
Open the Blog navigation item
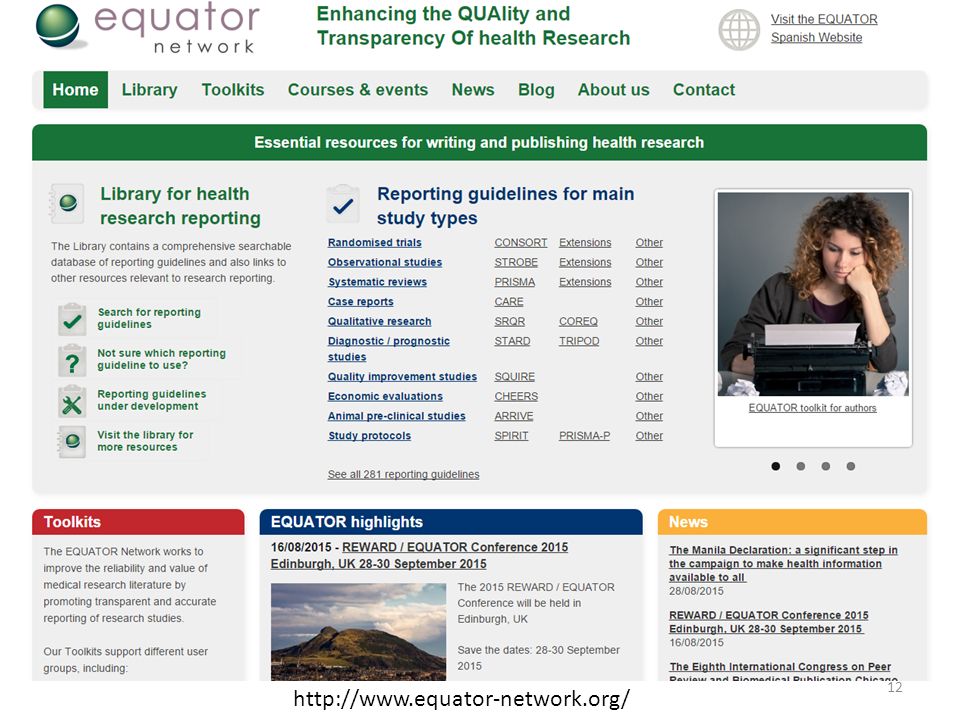pyautogui.click(x=536, y=90)
